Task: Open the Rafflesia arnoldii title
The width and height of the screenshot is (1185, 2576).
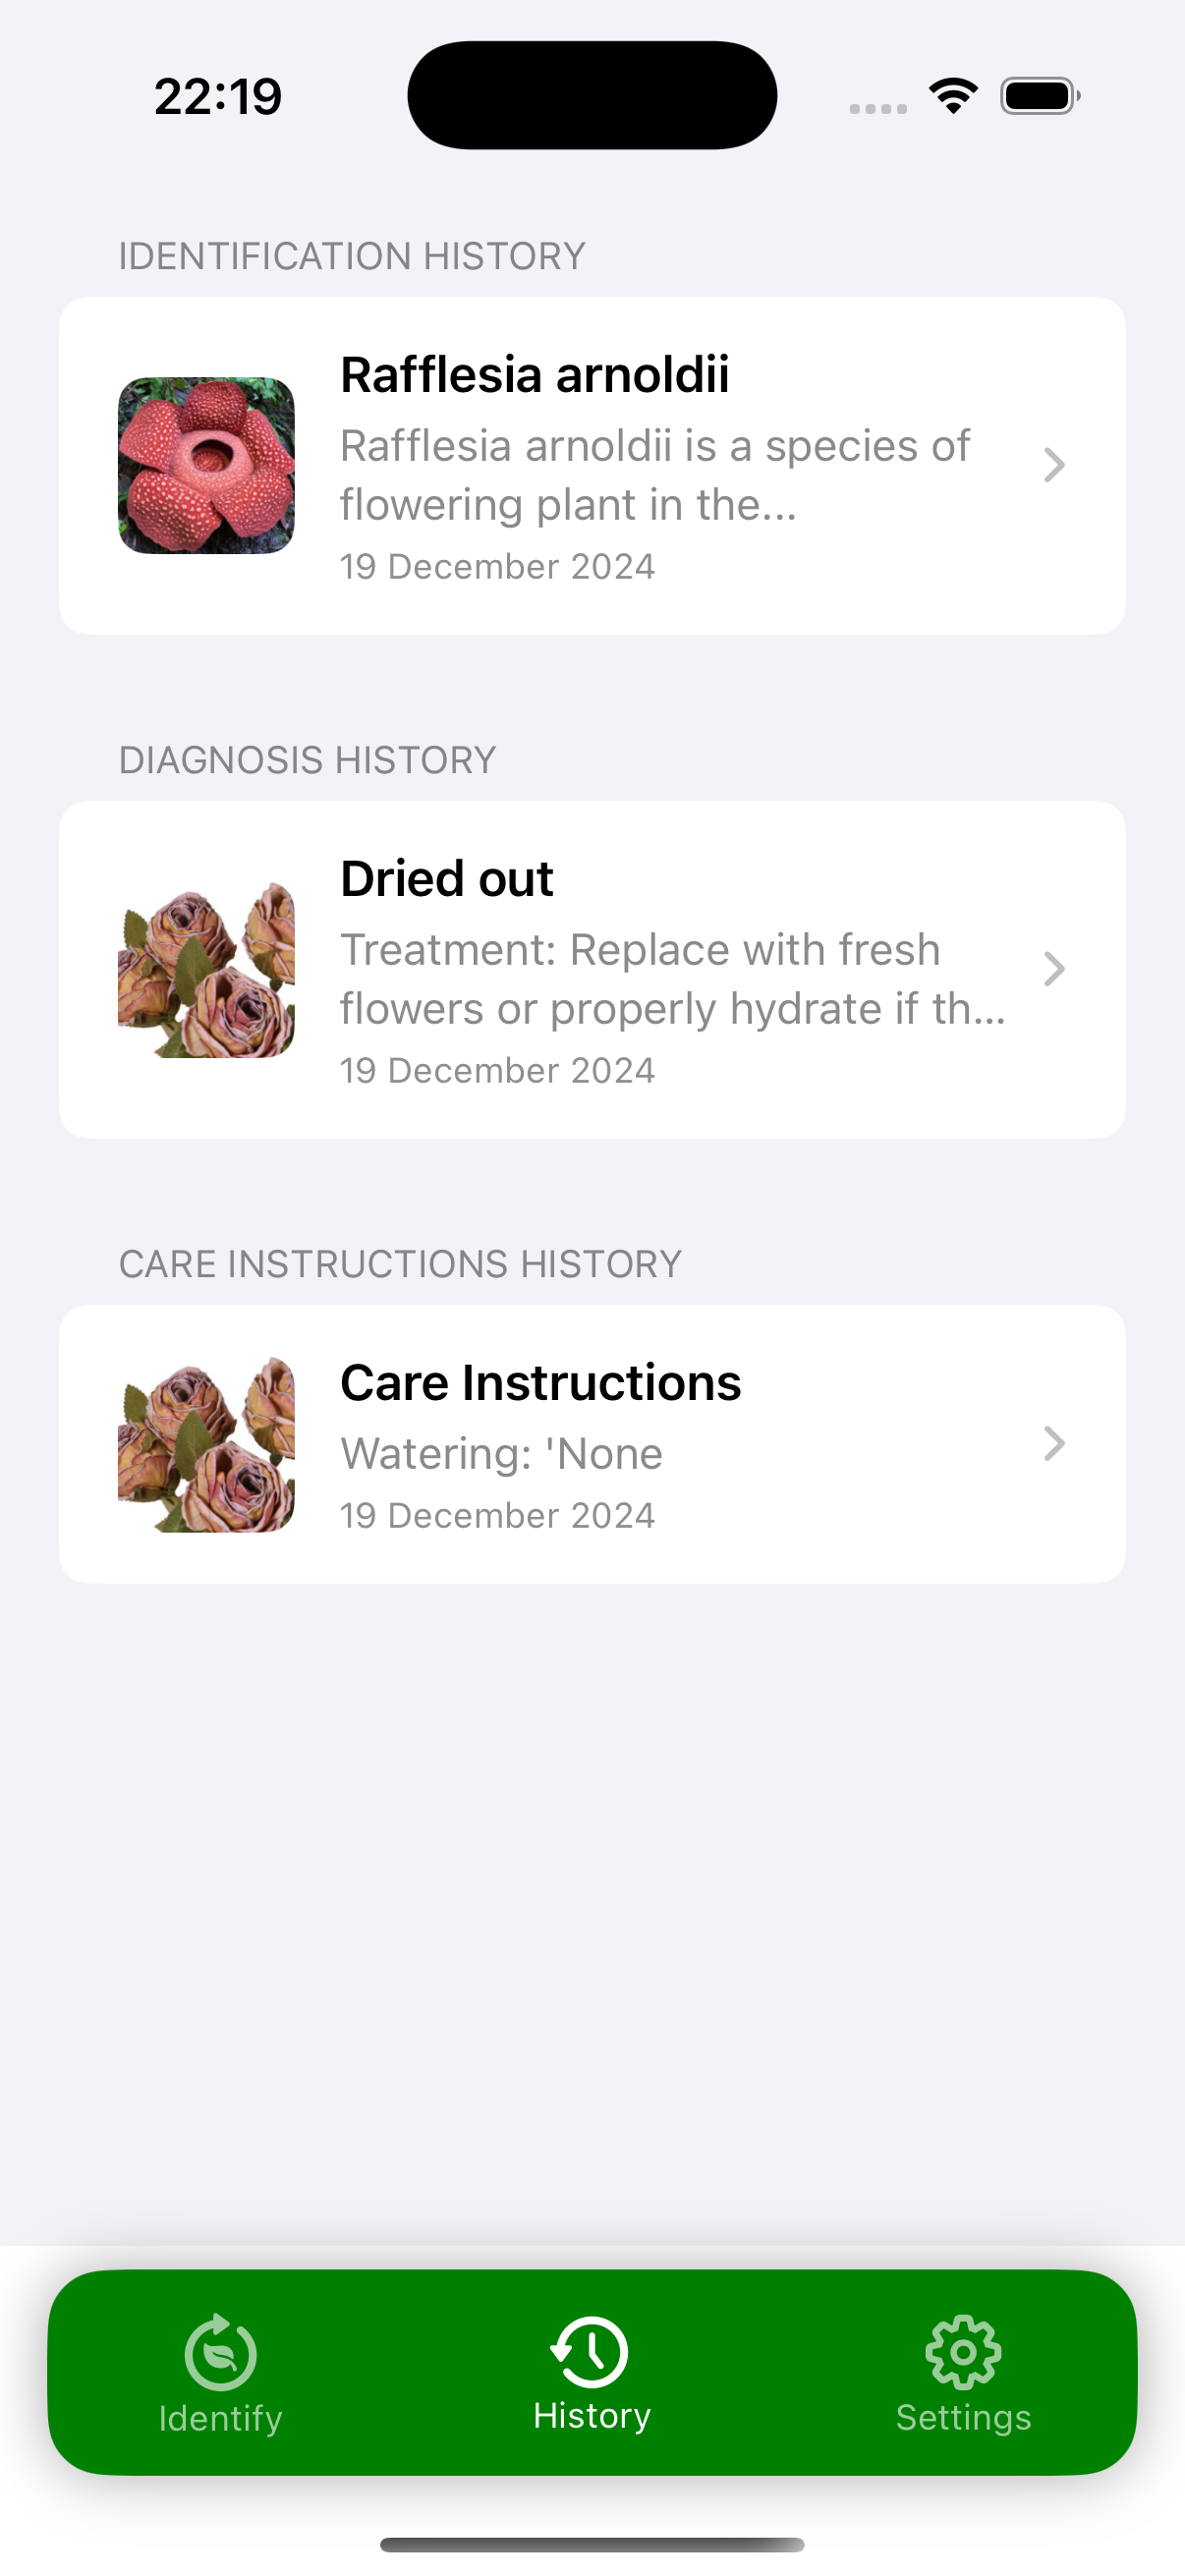Action: click(x=534, y=375)
